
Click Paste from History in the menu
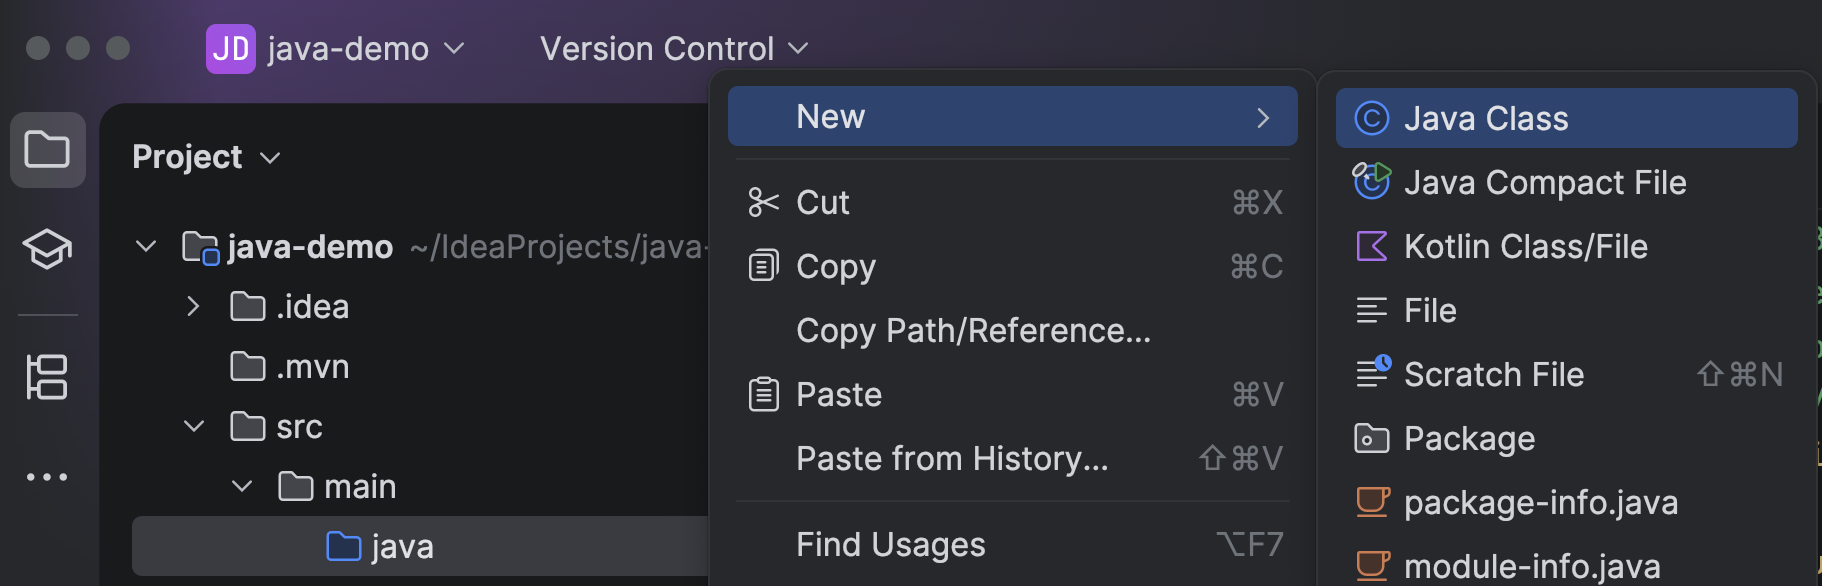click(x=951, y=458)
